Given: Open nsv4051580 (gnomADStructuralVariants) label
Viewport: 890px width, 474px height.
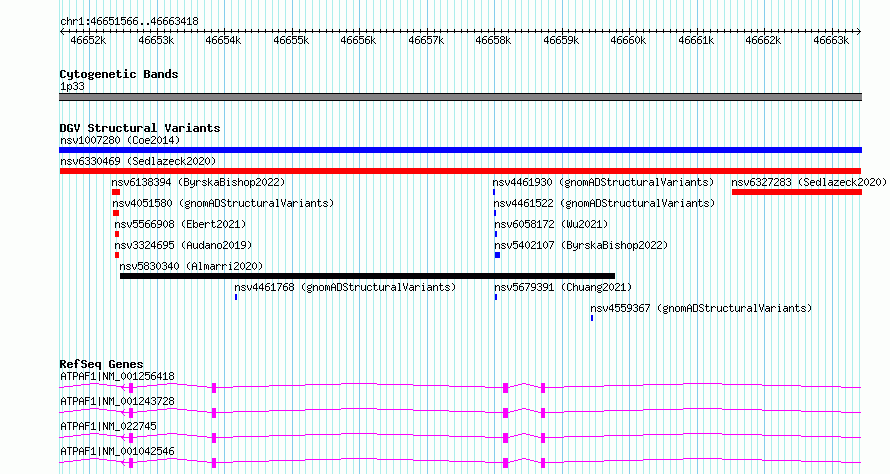Looking at the screenshot, I should tap(223, 203).
